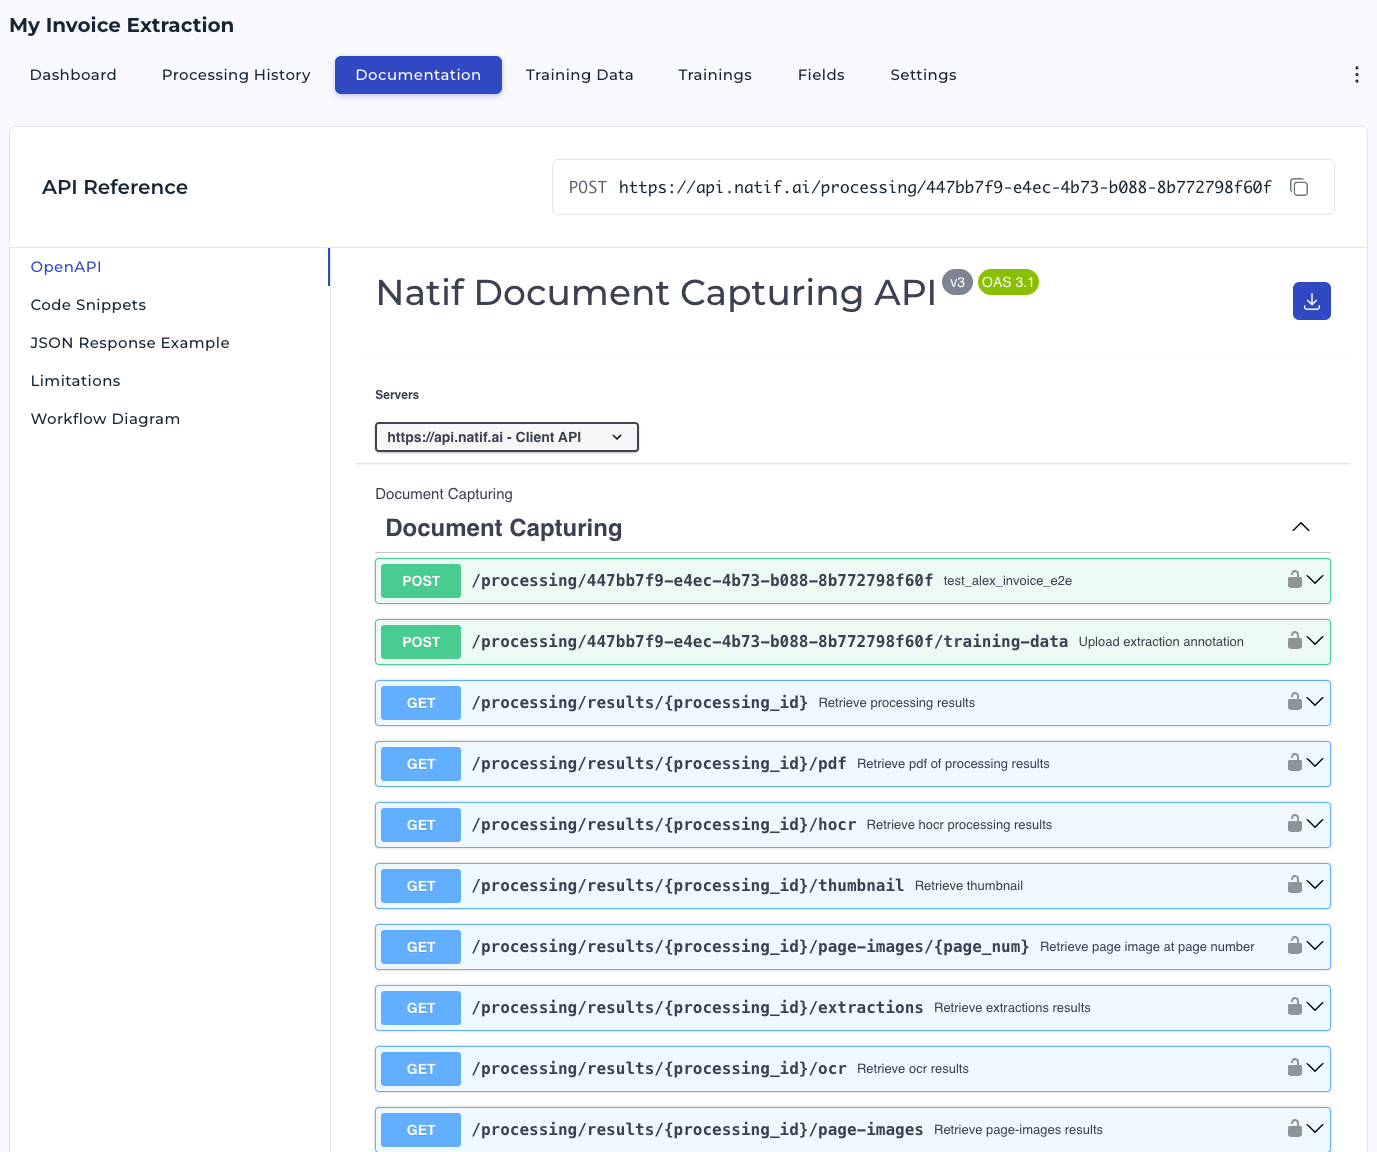Open the Trainings tab
Viewport: 1377px width, 1152px height.
pos(715,75)
